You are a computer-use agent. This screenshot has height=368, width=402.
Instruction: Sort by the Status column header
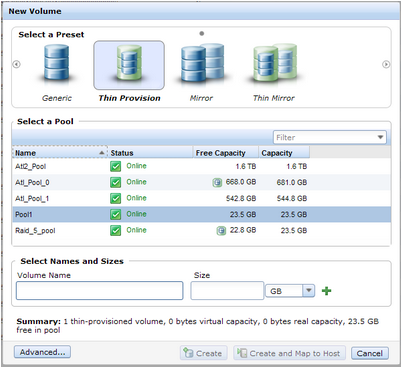[150, 153]
